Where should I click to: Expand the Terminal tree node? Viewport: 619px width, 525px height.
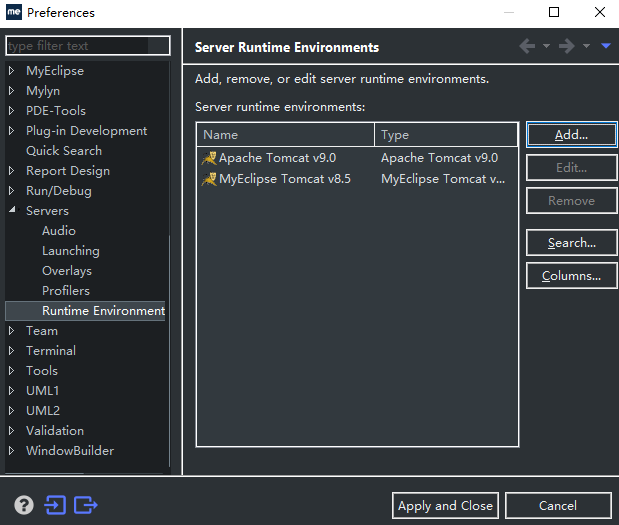pyautogui.click(x=11, y=351)
